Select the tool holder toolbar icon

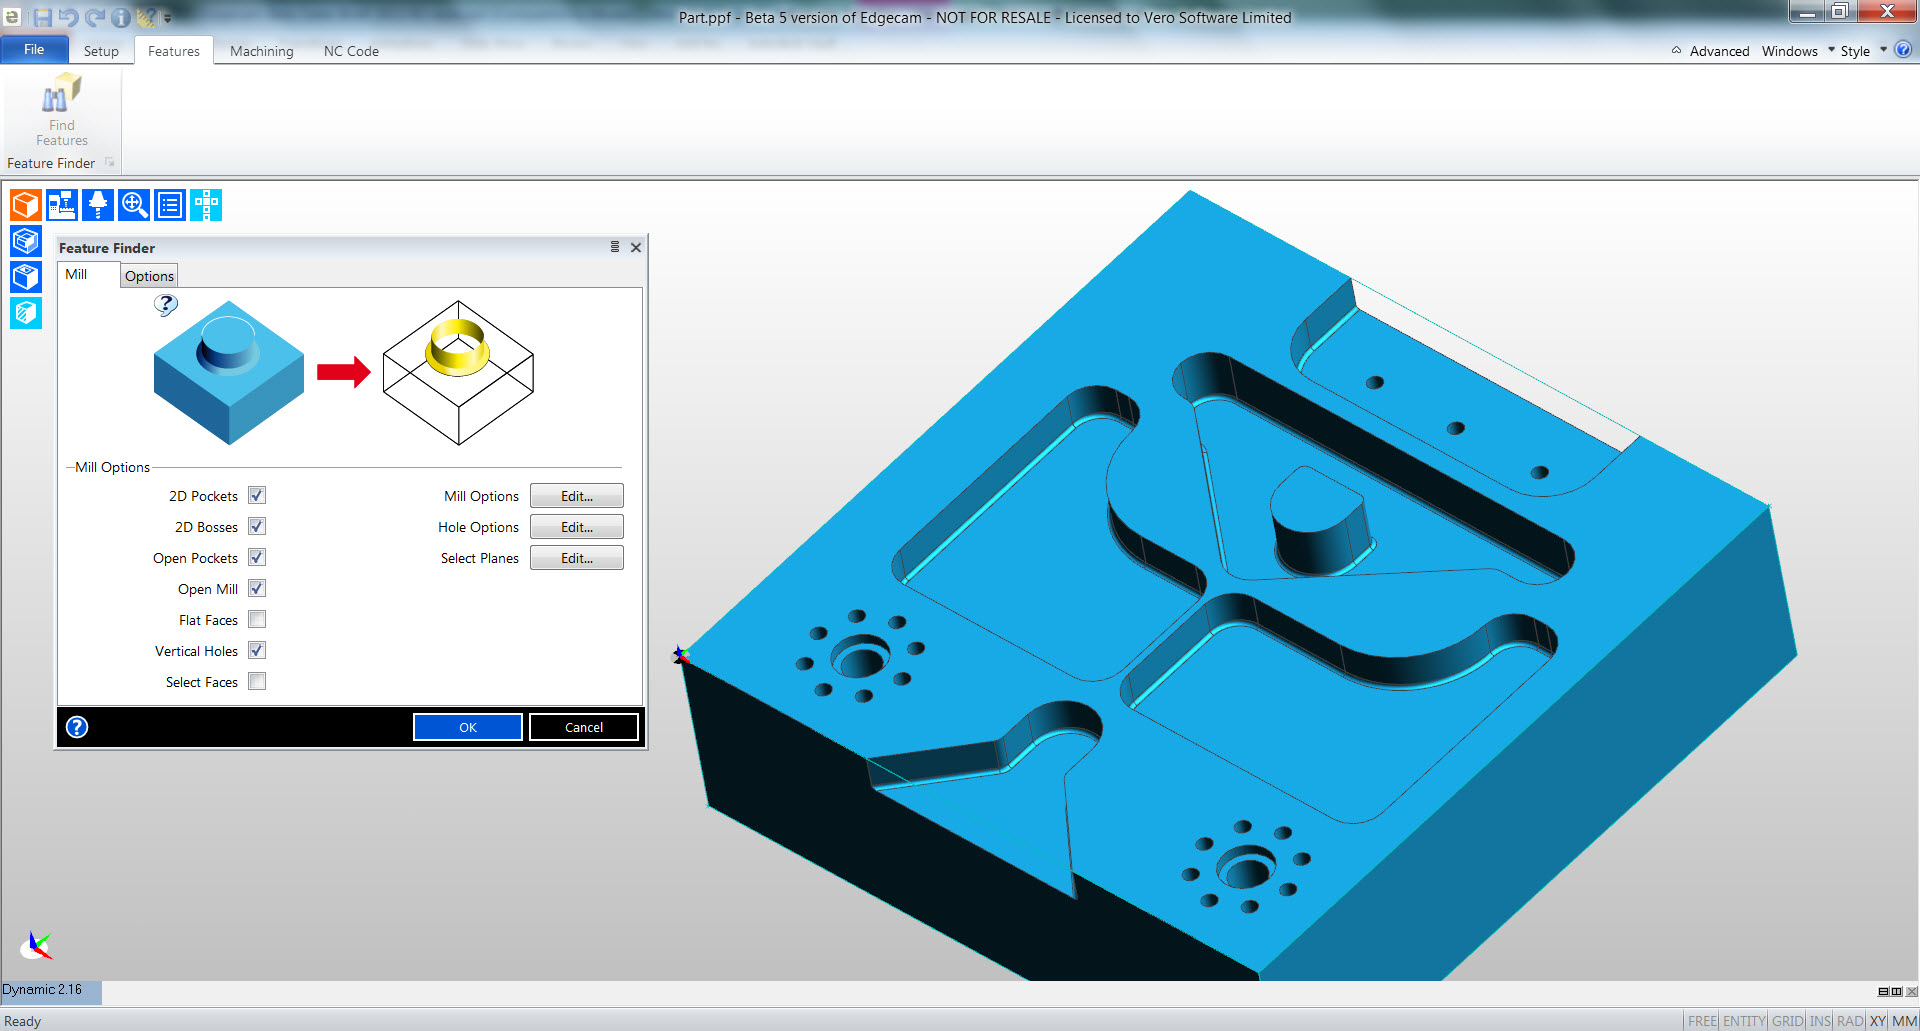coord(98,205)
